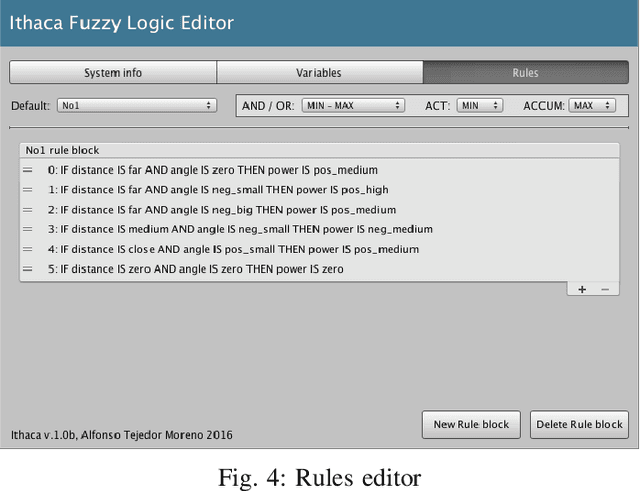Open the Default rule block dropdown

(136, 105)
